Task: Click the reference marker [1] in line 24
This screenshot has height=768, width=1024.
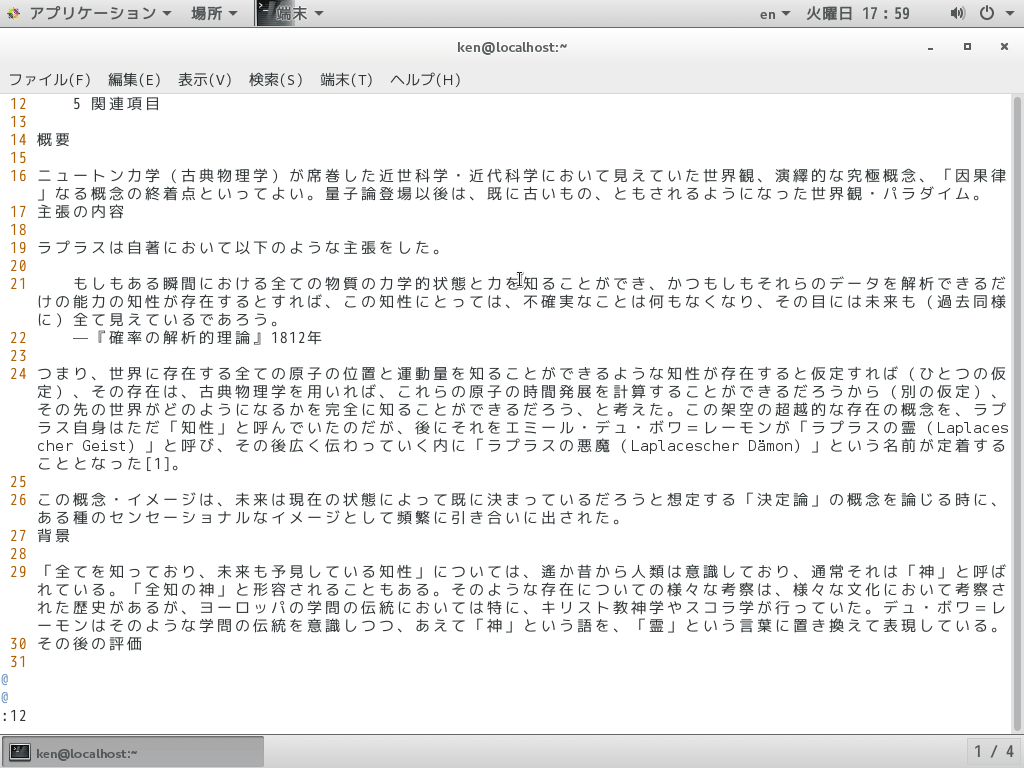Action: point(162,464)
